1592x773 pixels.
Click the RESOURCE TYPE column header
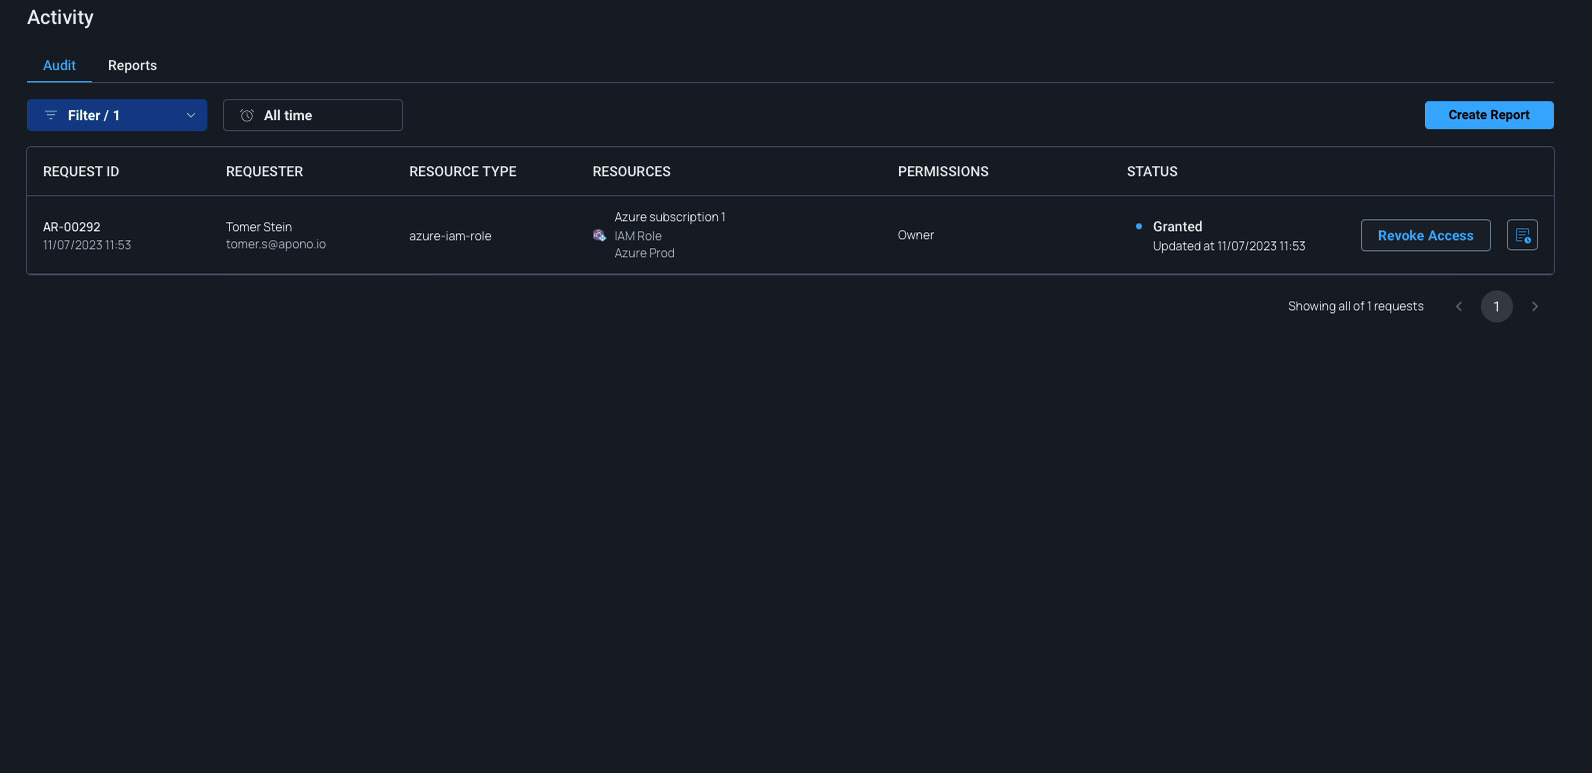pyautogui.click(x=462, y=171)
